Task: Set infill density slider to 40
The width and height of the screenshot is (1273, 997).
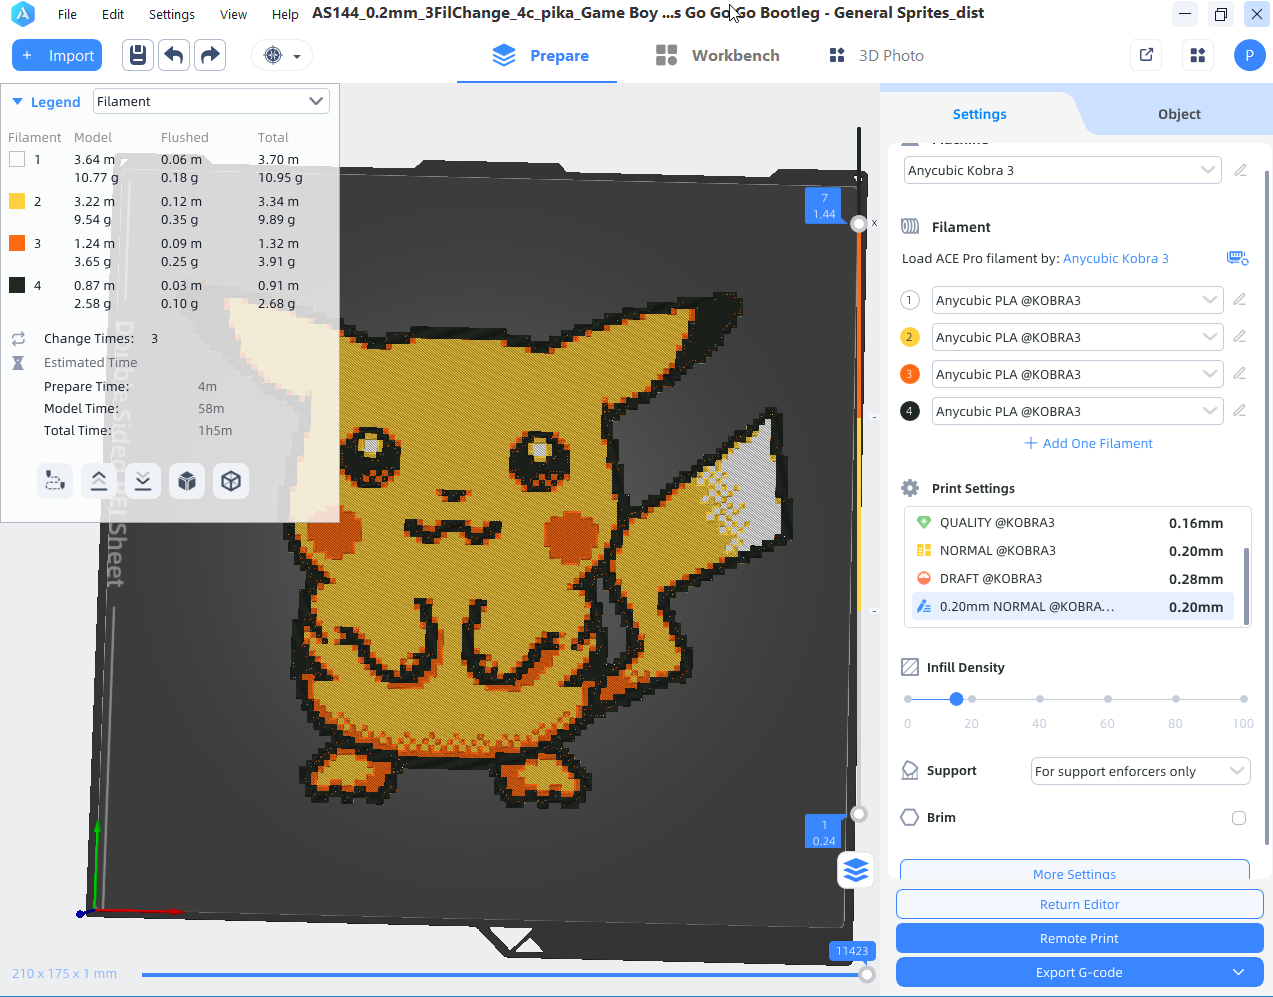Action: point(1040,699)
